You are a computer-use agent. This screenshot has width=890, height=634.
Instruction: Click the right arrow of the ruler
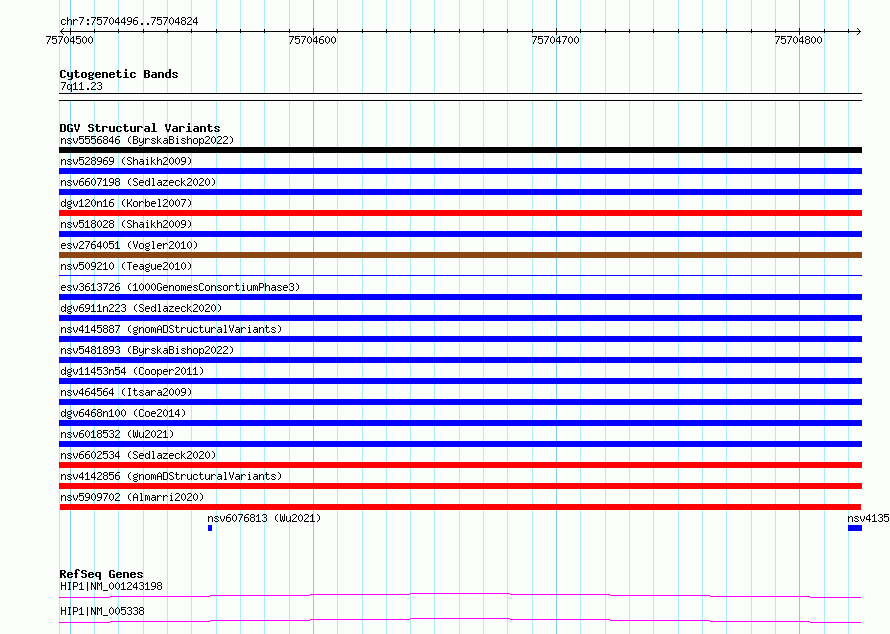pyautogui.click(x=859, y=31)
